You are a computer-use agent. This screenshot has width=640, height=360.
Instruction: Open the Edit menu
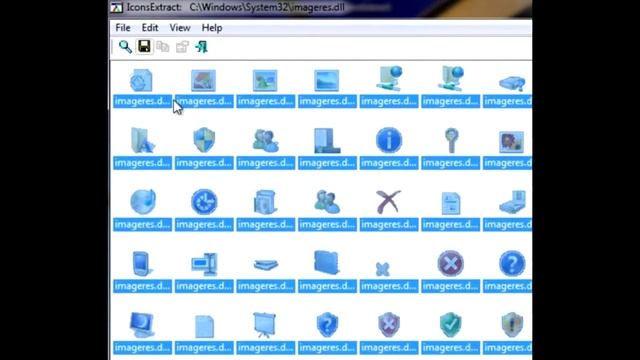[x=150, y=28]
